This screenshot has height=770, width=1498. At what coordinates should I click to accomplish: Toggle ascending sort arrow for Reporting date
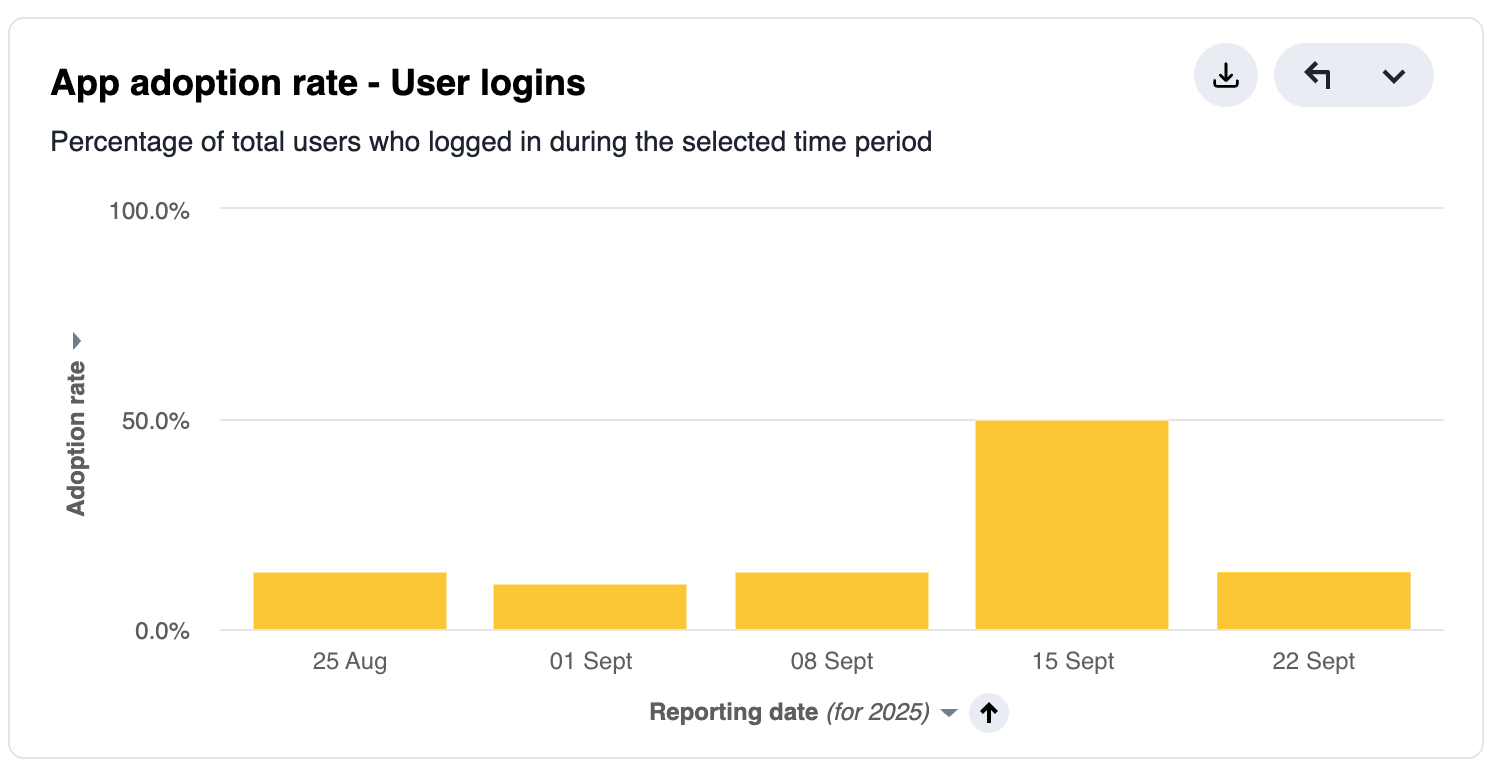989,712
